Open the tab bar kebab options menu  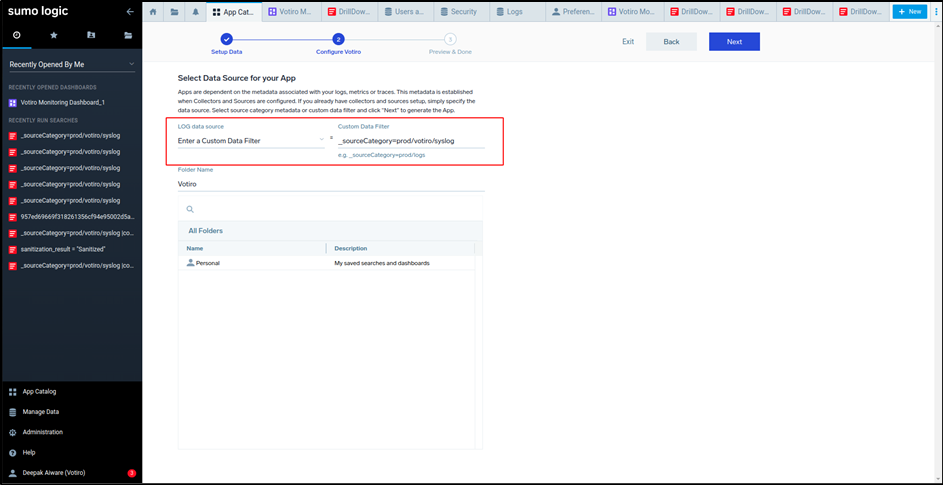(x=935, y=11)
